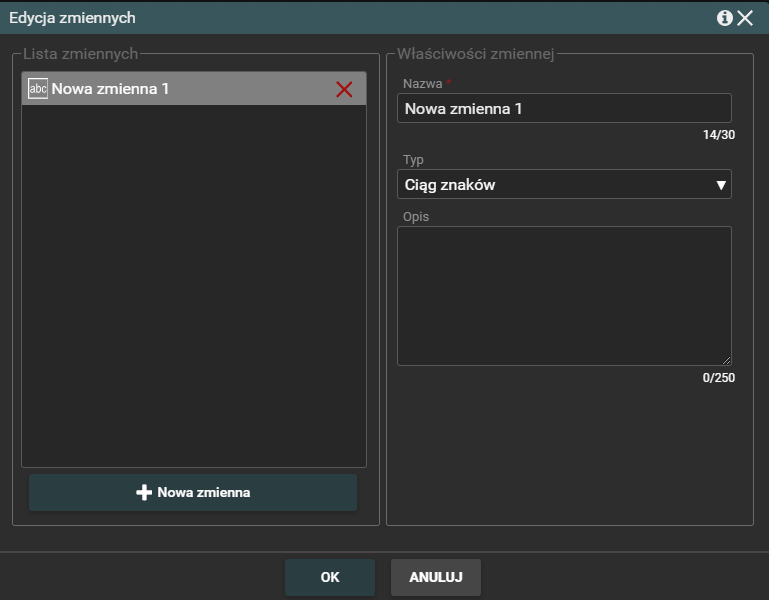
Task: Click the Edycja zmiennych title text
Action: [73, 18]
